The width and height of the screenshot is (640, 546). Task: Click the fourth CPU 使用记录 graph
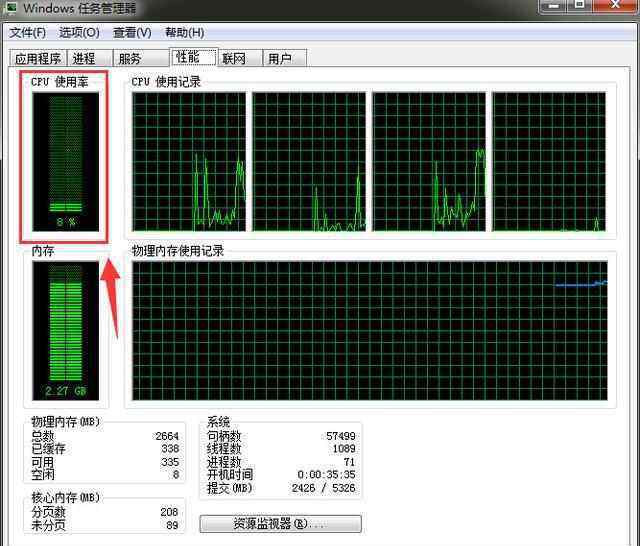549,162
